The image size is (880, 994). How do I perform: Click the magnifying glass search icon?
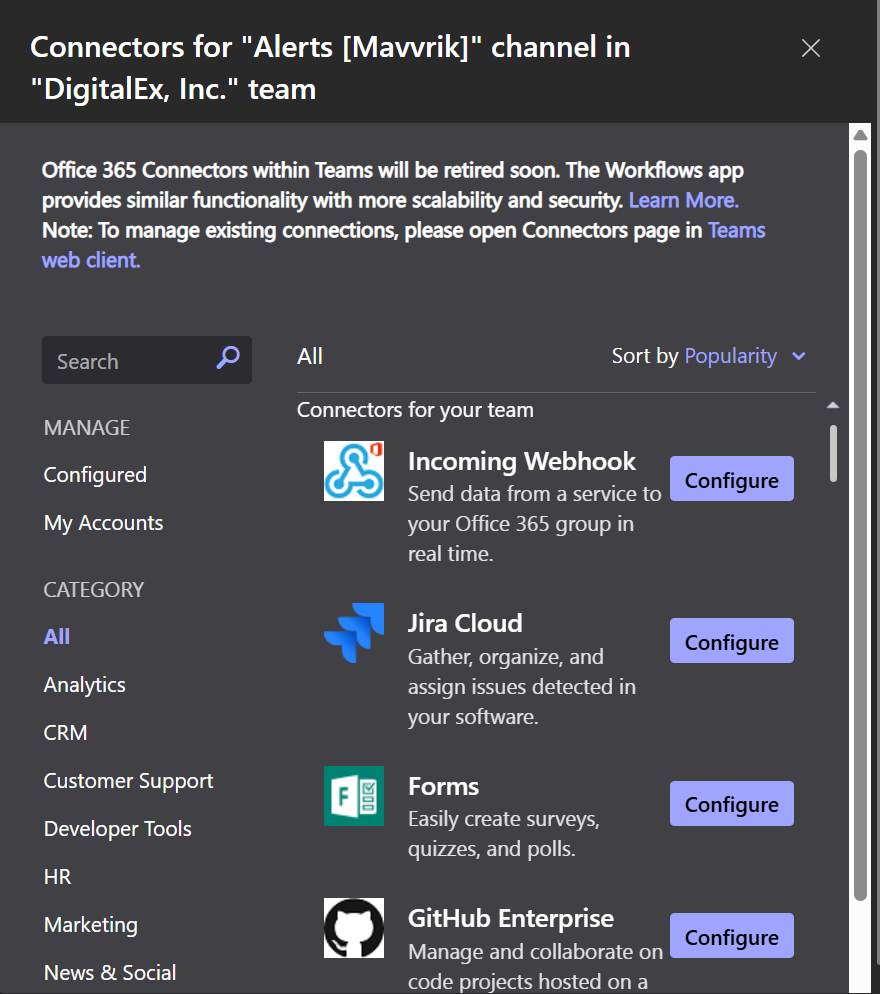(x=228, y=358)
